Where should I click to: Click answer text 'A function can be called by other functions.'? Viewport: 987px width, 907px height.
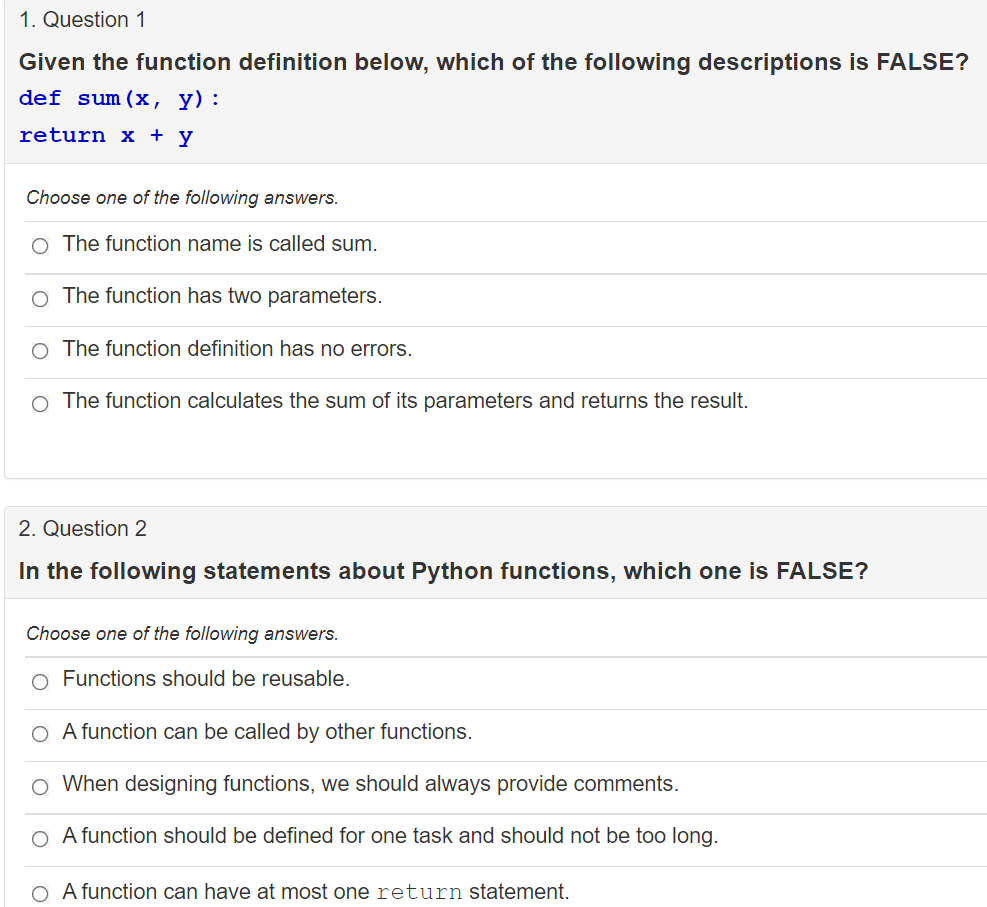[x=267, y=732]
